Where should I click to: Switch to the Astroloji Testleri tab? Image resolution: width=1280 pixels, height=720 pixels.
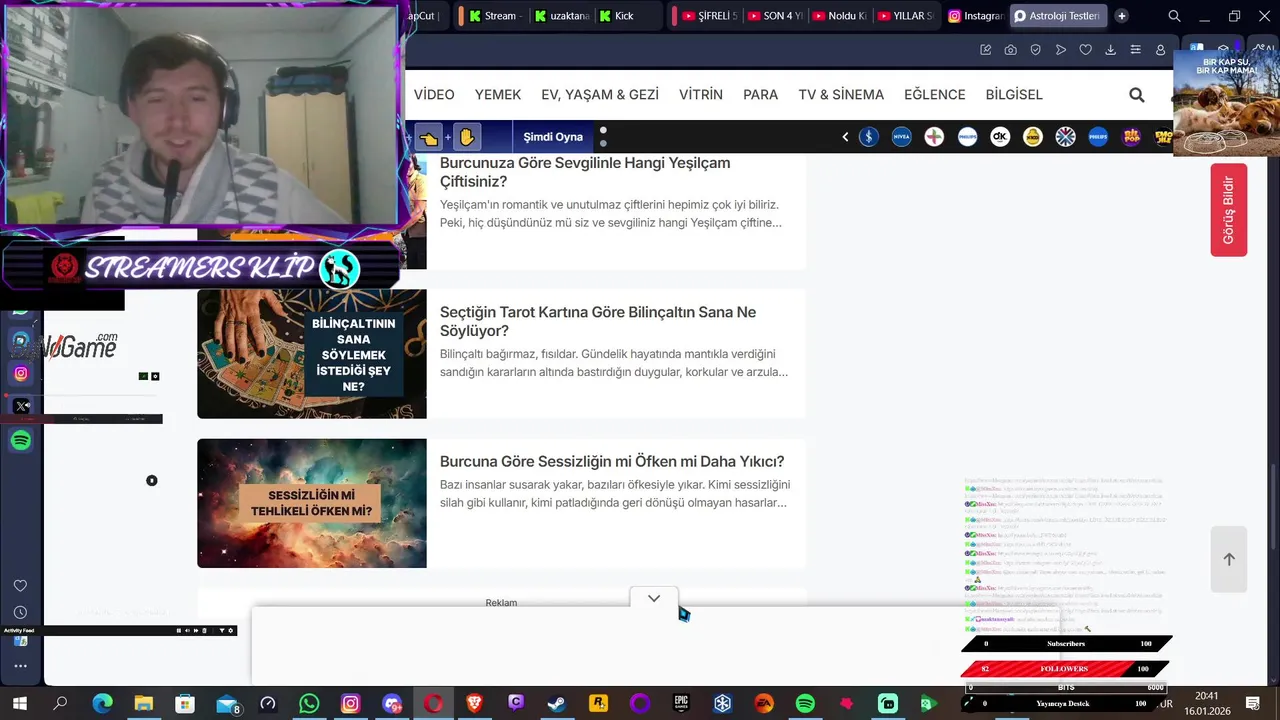click(x=1058, y=16)
